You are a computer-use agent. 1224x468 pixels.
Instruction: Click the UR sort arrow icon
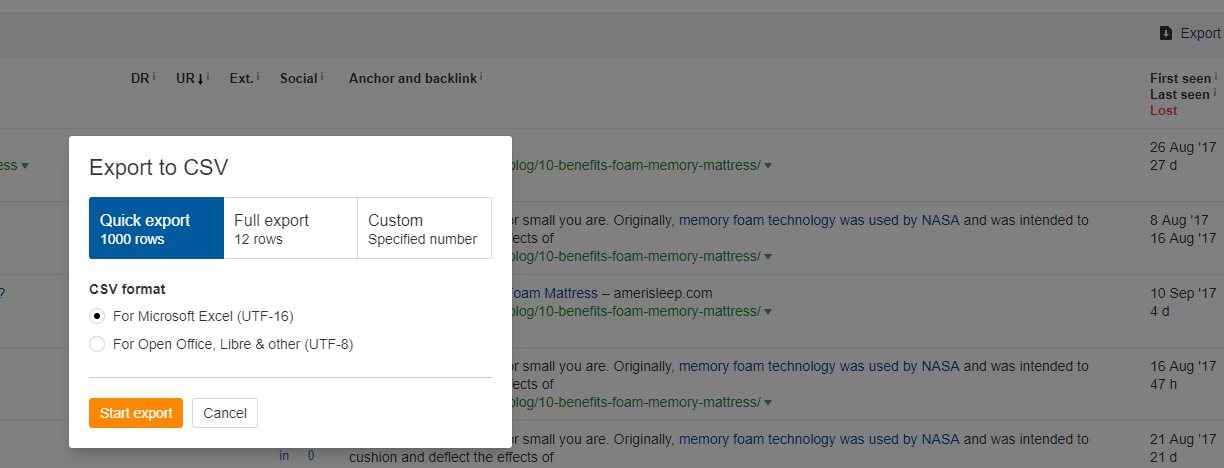point(201,78)
